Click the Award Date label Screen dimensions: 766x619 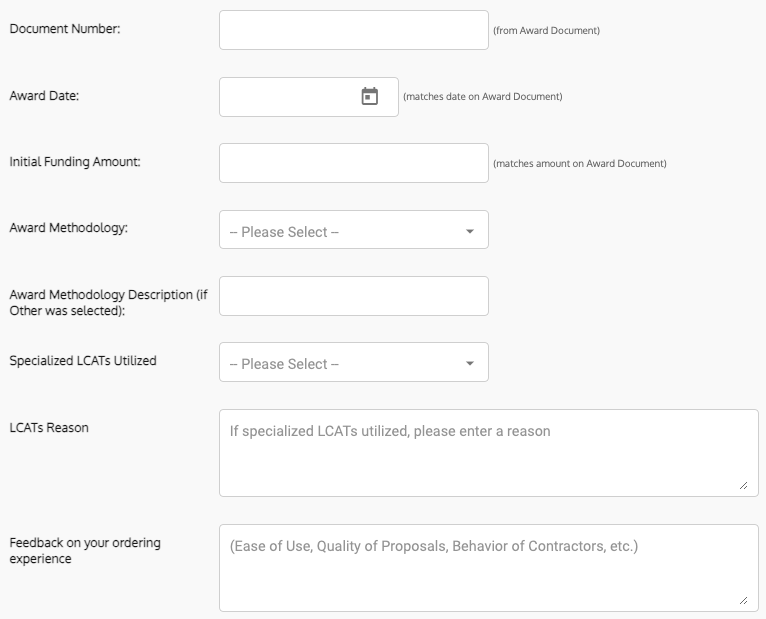coord(44,96)
